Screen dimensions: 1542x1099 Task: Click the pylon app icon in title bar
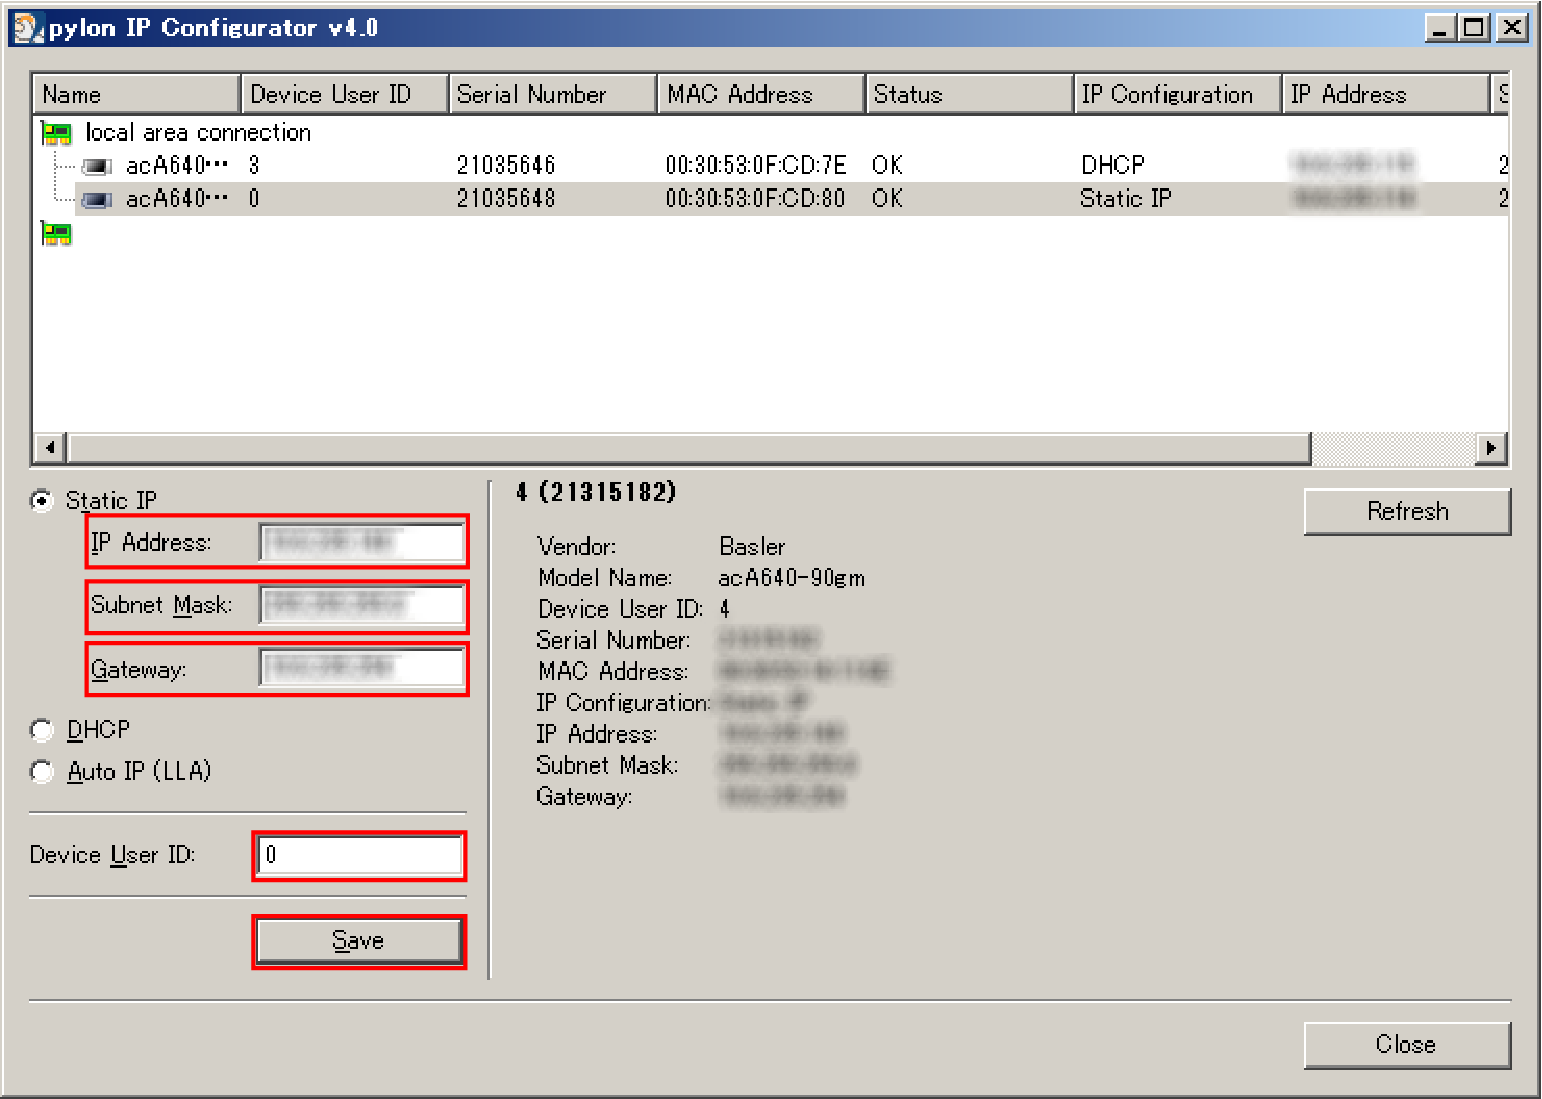click(26, 28)
